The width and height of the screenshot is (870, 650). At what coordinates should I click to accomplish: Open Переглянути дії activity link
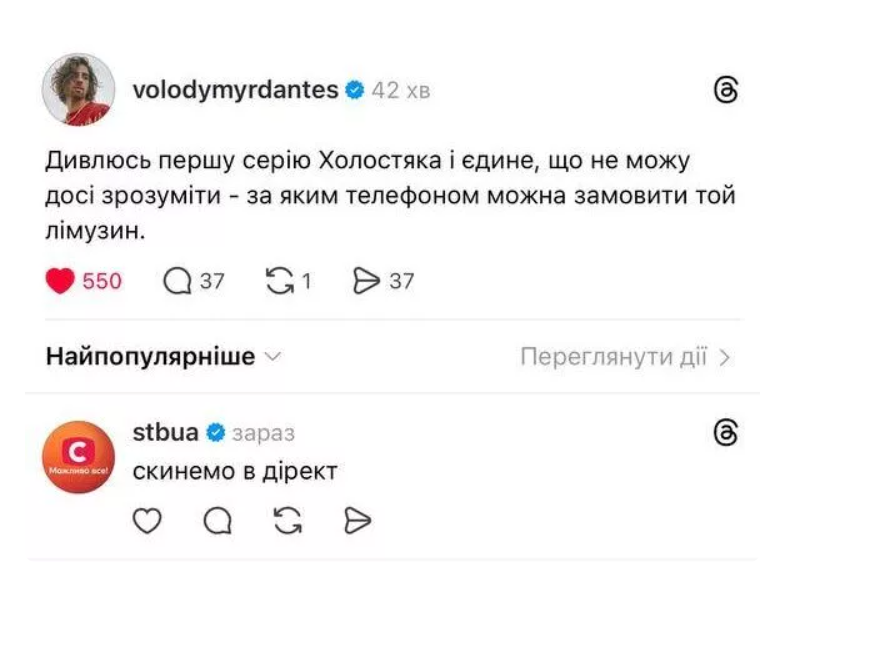tap(613, 357)
